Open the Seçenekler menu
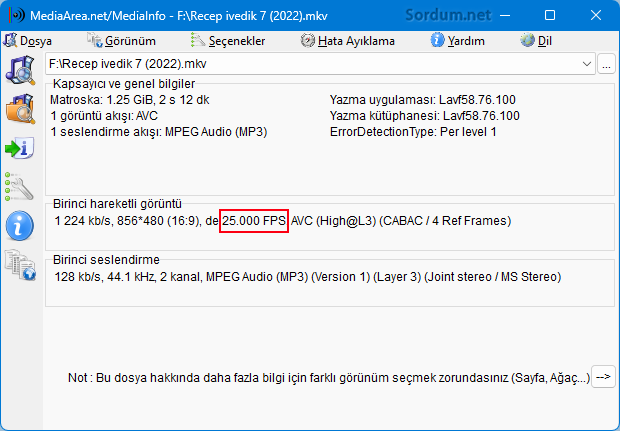This screenshot has height=431, width=620. pos(228,41)
